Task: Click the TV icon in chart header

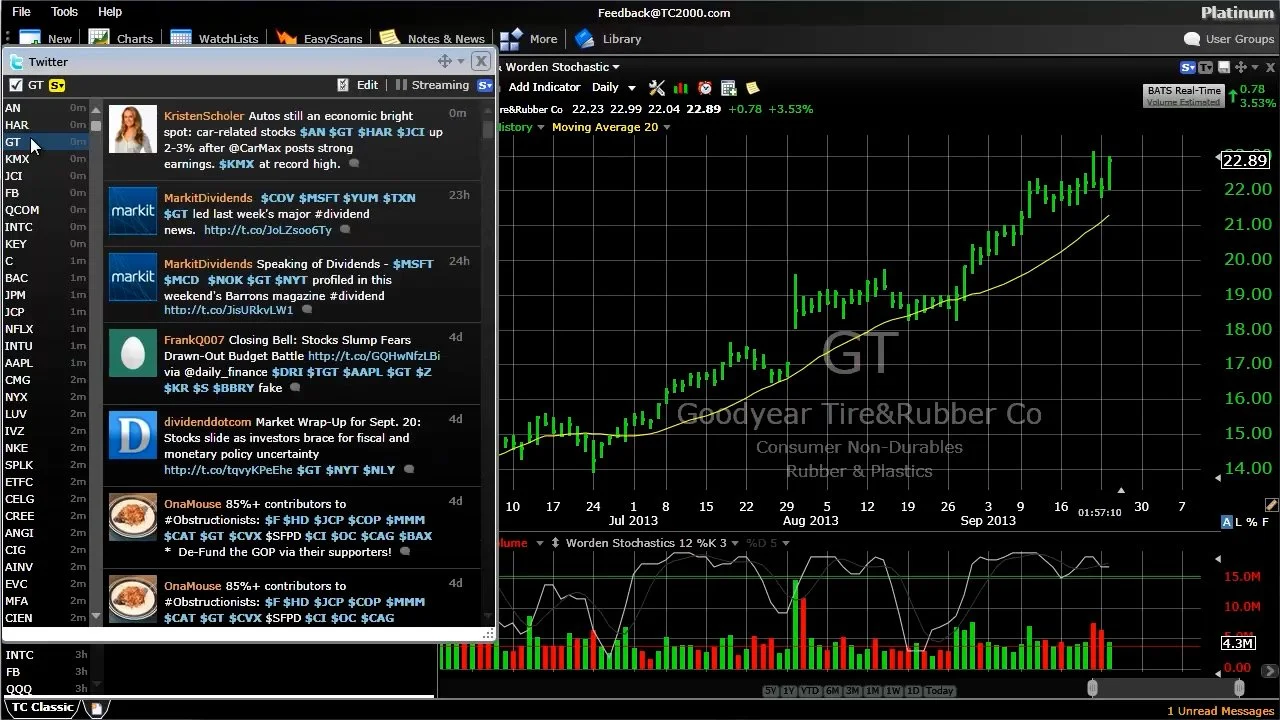Action: 1206,67
